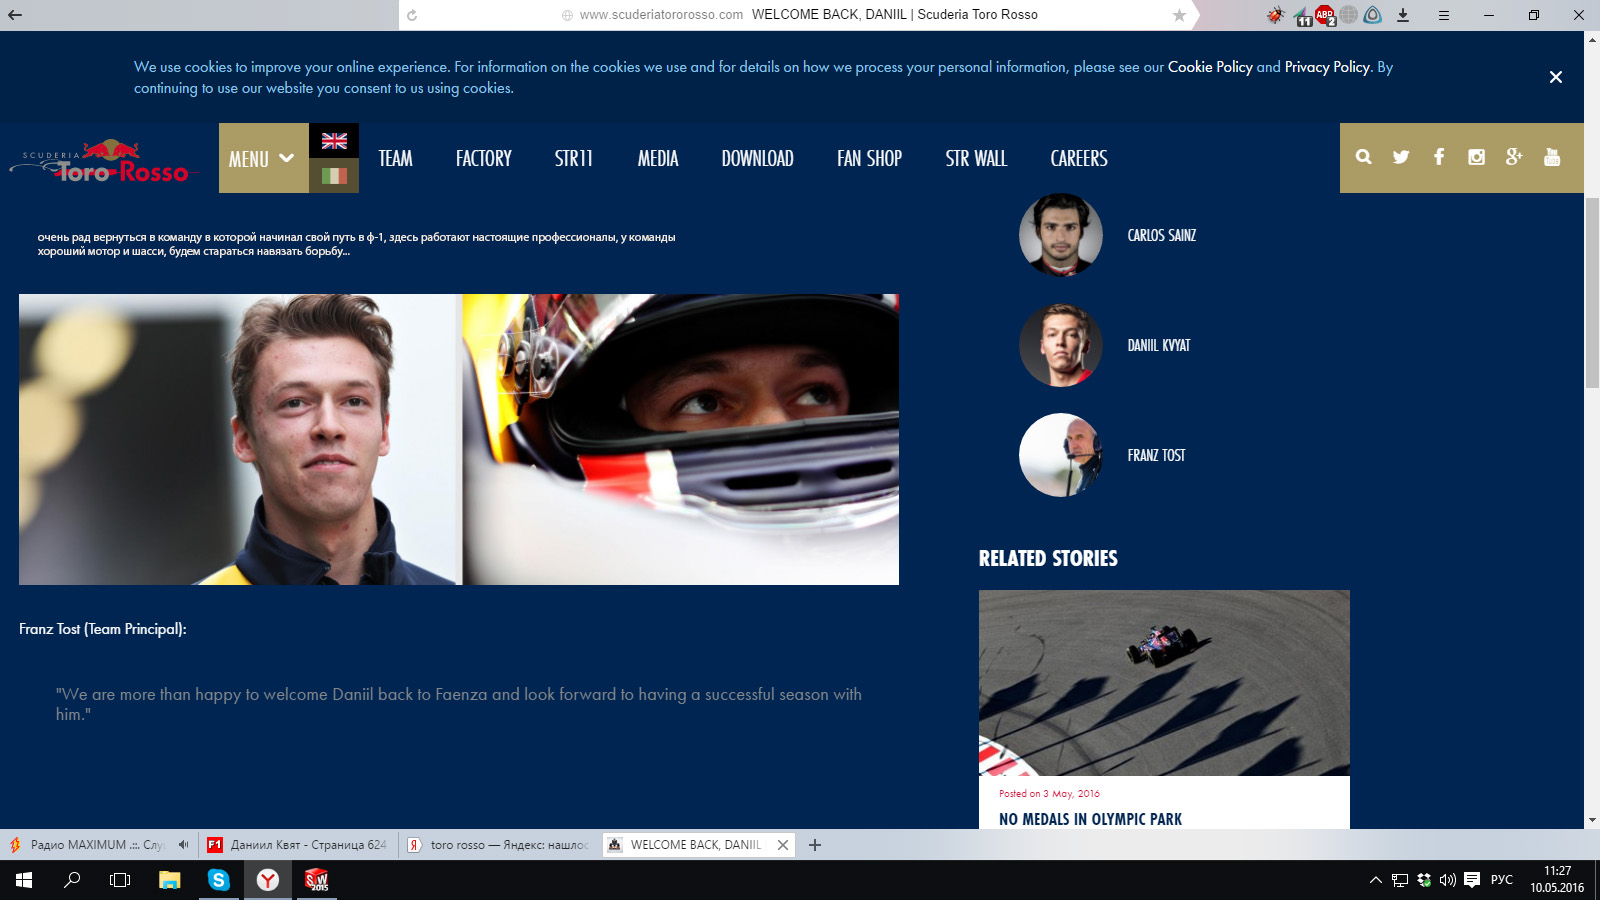Viewport: 1600px width, 900px height.
Task: Open the FAN SHOP navigation item
Action: [x=870, y=158]
